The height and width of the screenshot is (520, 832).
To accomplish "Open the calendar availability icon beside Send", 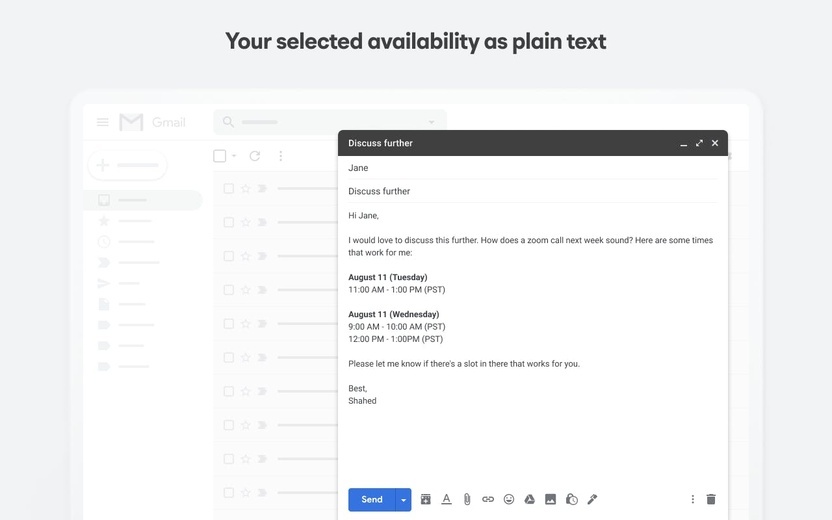I will point(426,499).
